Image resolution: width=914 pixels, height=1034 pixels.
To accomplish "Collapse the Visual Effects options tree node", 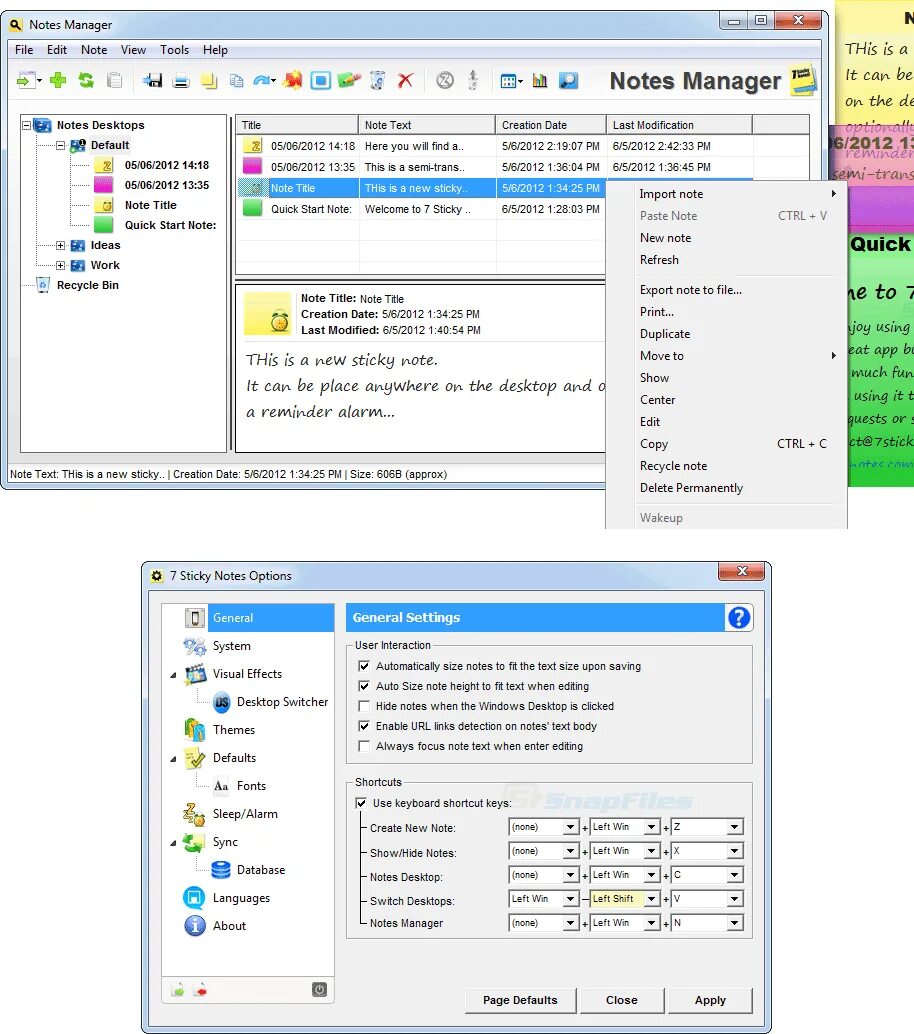I will point(173,675).
